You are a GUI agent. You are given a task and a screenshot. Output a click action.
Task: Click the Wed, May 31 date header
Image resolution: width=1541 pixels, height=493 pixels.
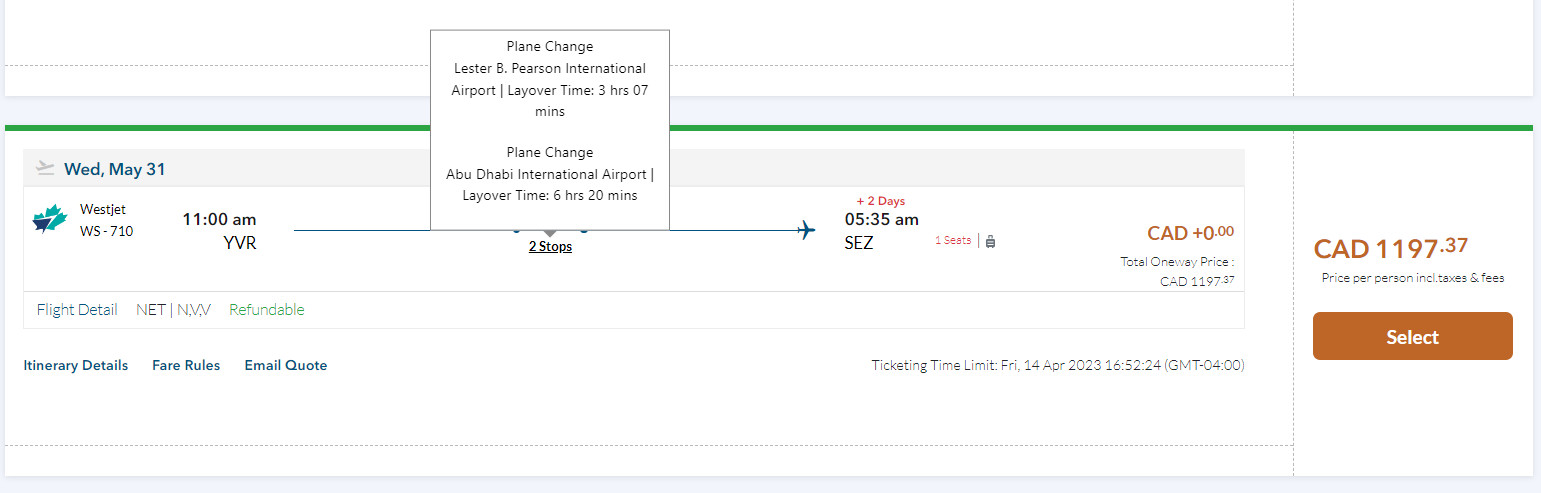(x=115, y=169)
